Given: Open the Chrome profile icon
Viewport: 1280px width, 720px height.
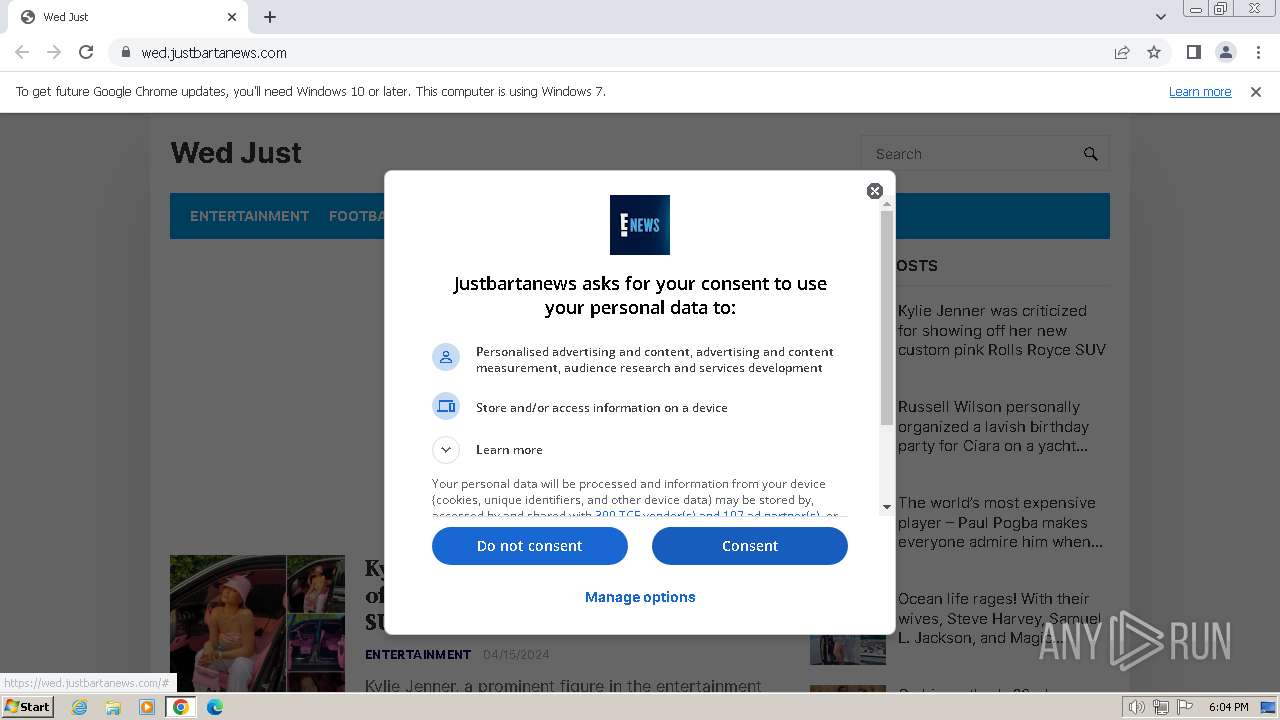Looking at the screenshot, I should pyautogui.click(x=1226, y=52).
